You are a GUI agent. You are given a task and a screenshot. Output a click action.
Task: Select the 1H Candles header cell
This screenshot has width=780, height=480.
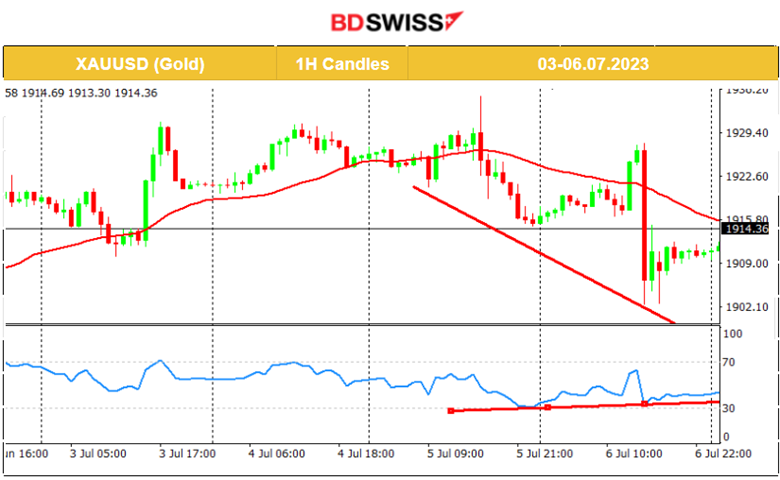point(342,64)
